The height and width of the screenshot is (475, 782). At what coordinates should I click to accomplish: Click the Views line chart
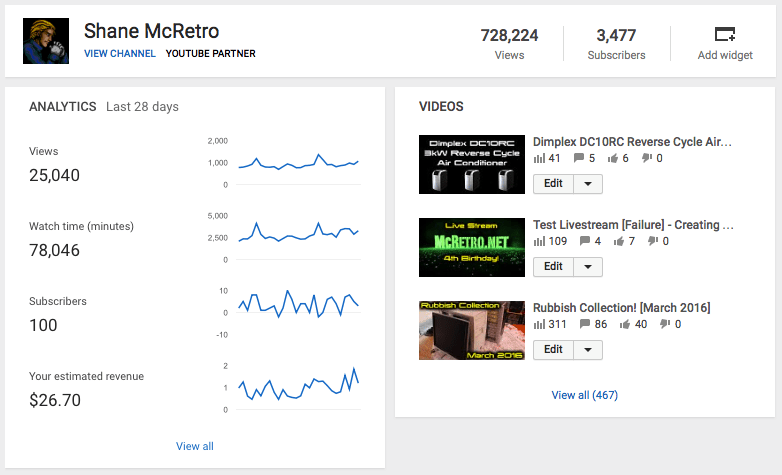[298, 163]
